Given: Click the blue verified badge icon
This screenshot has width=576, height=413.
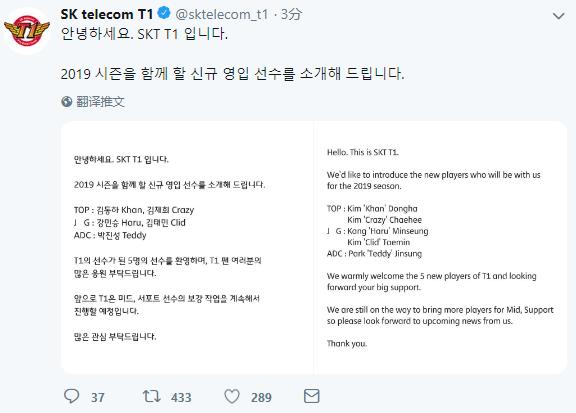Looking at the screenshot, I should 164,14.
